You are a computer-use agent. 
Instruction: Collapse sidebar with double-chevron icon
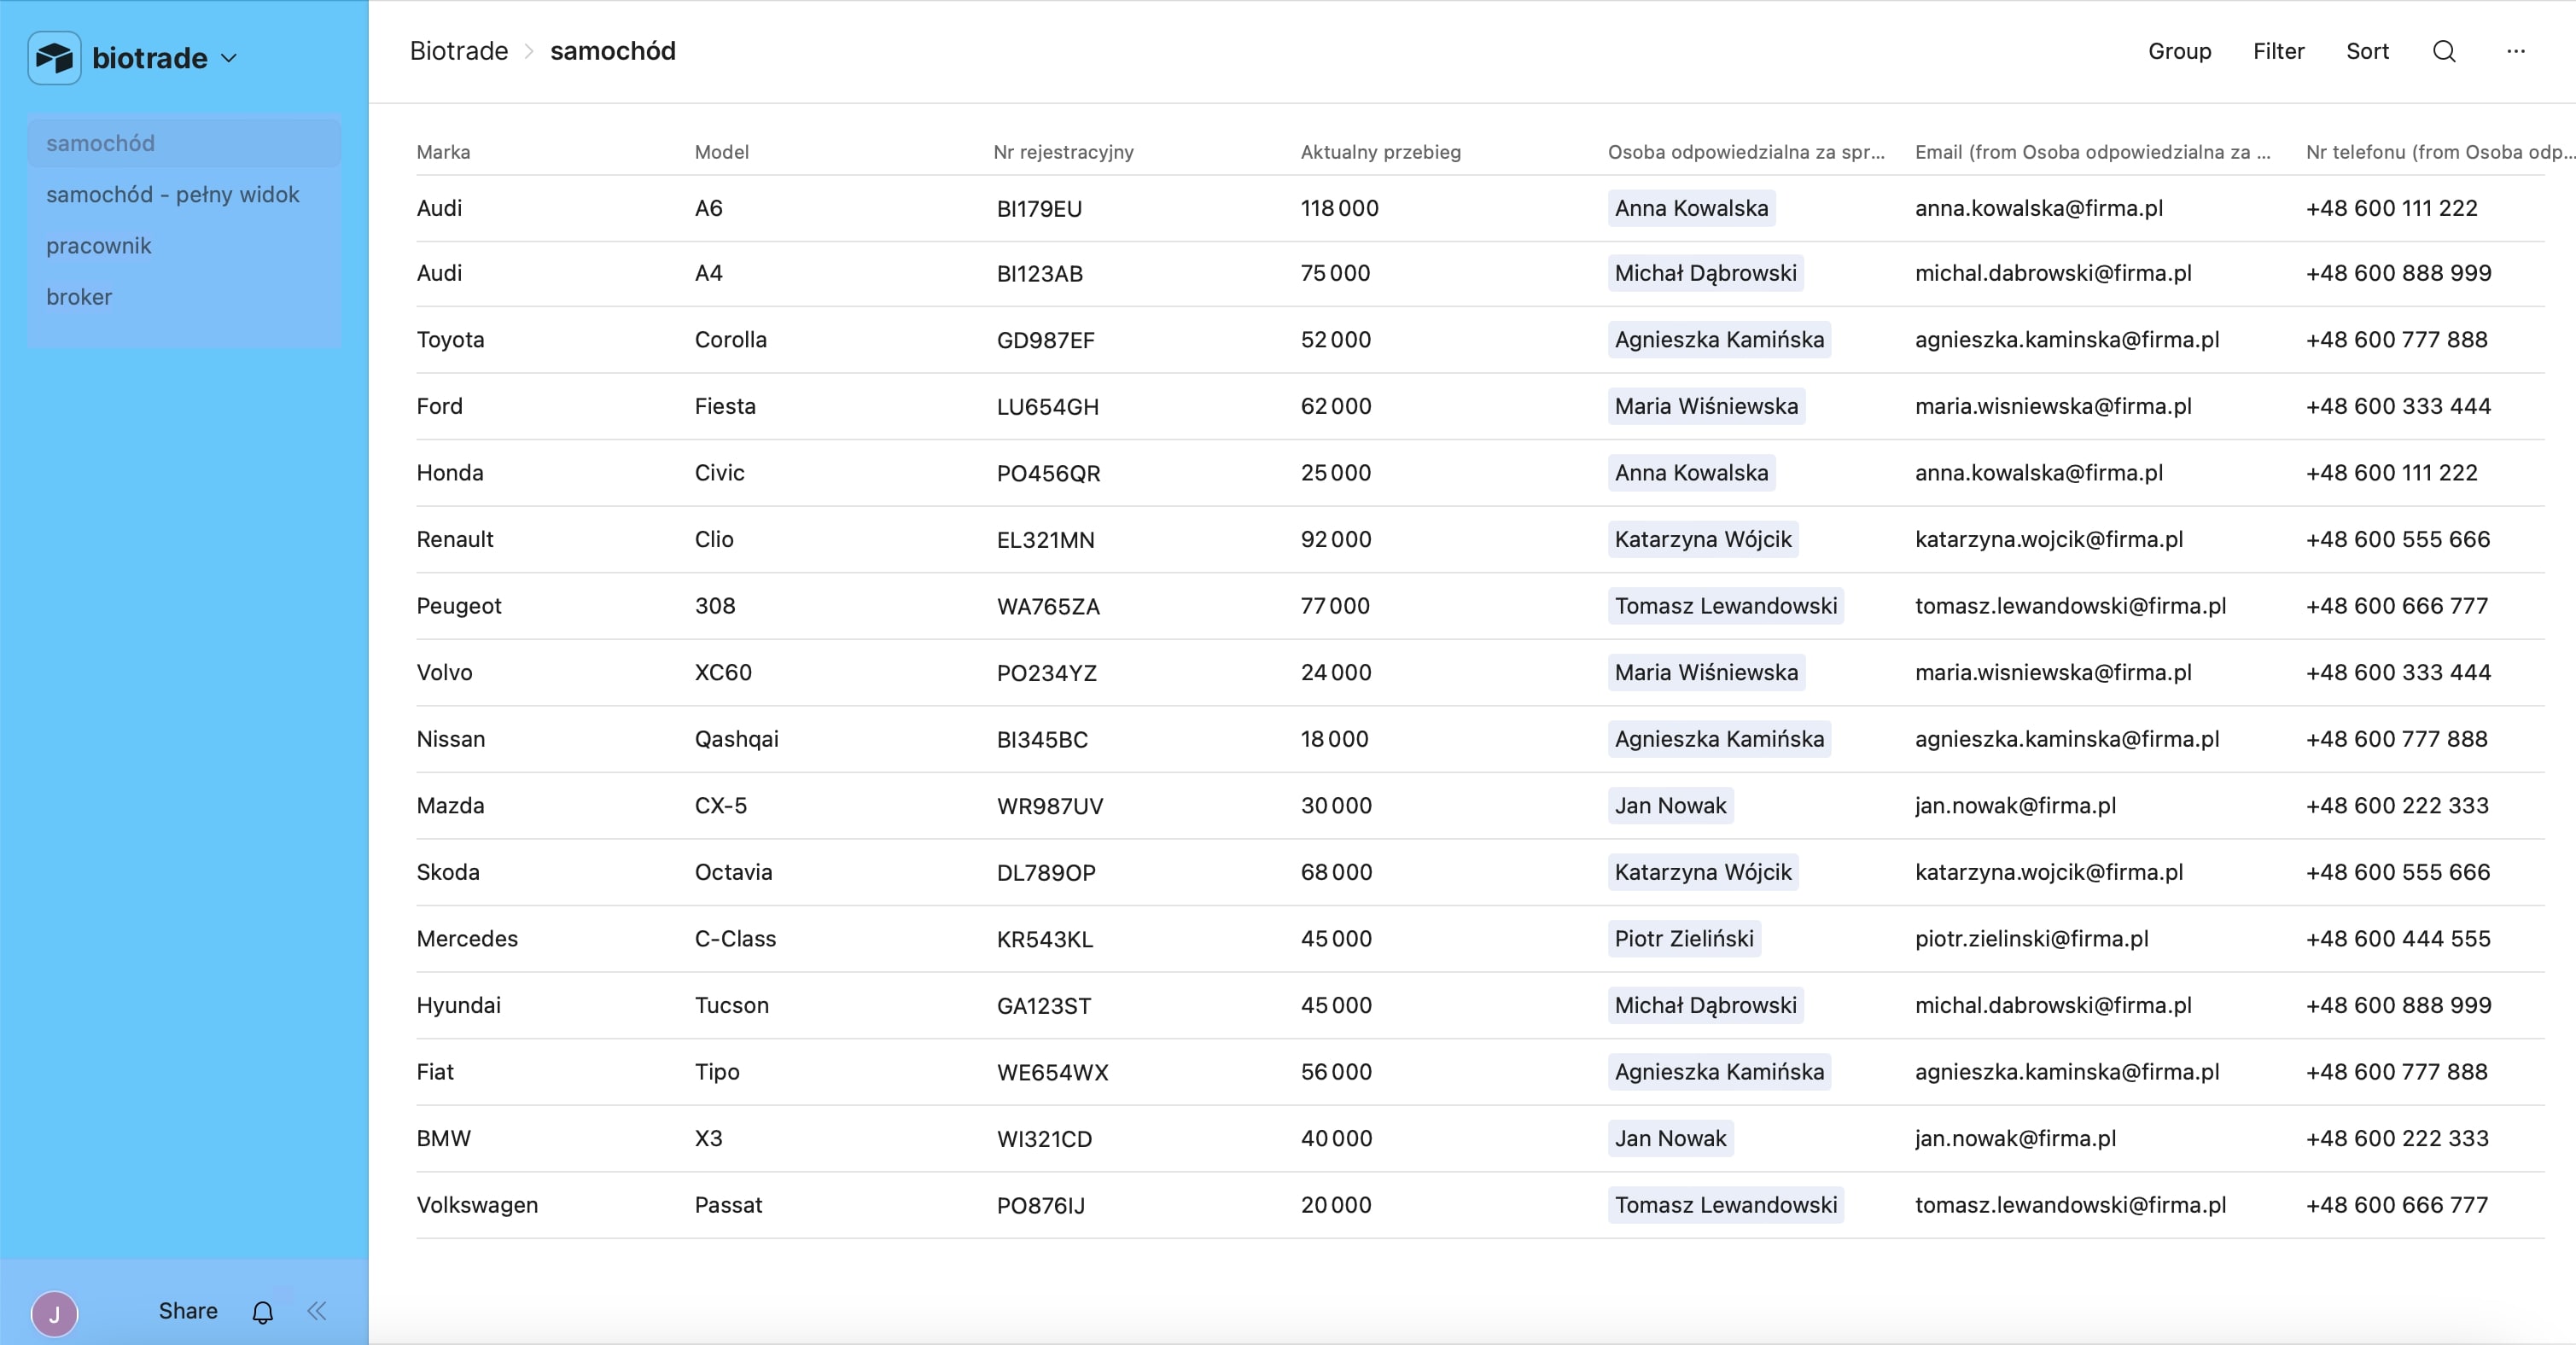tap(317, 1311)
